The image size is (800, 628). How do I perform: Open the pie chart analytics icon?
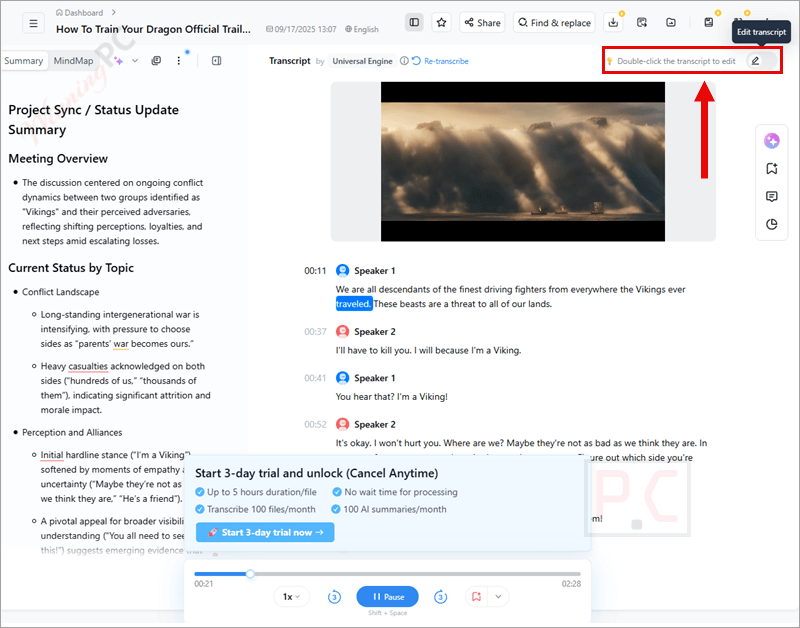point(771,224)
